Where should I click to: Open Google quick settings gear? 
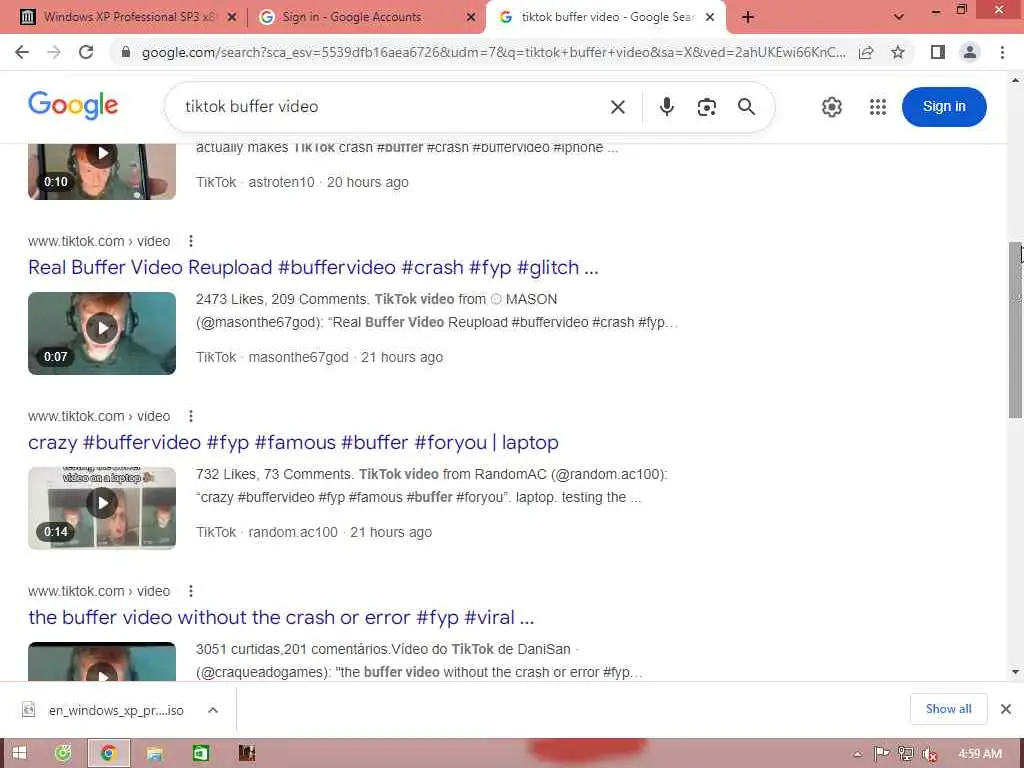coord(831,106)
